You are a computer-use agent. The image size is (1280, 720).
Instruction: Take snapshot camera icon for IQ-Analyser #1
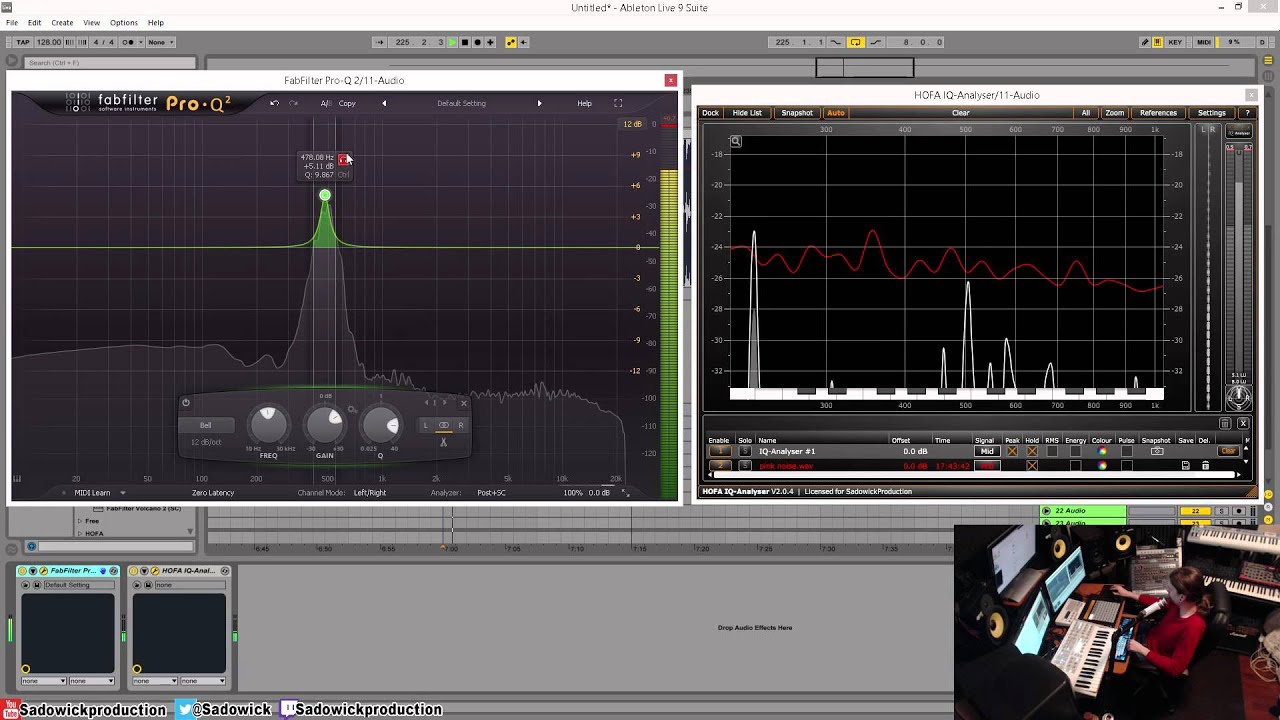(x=1157, y=451)
